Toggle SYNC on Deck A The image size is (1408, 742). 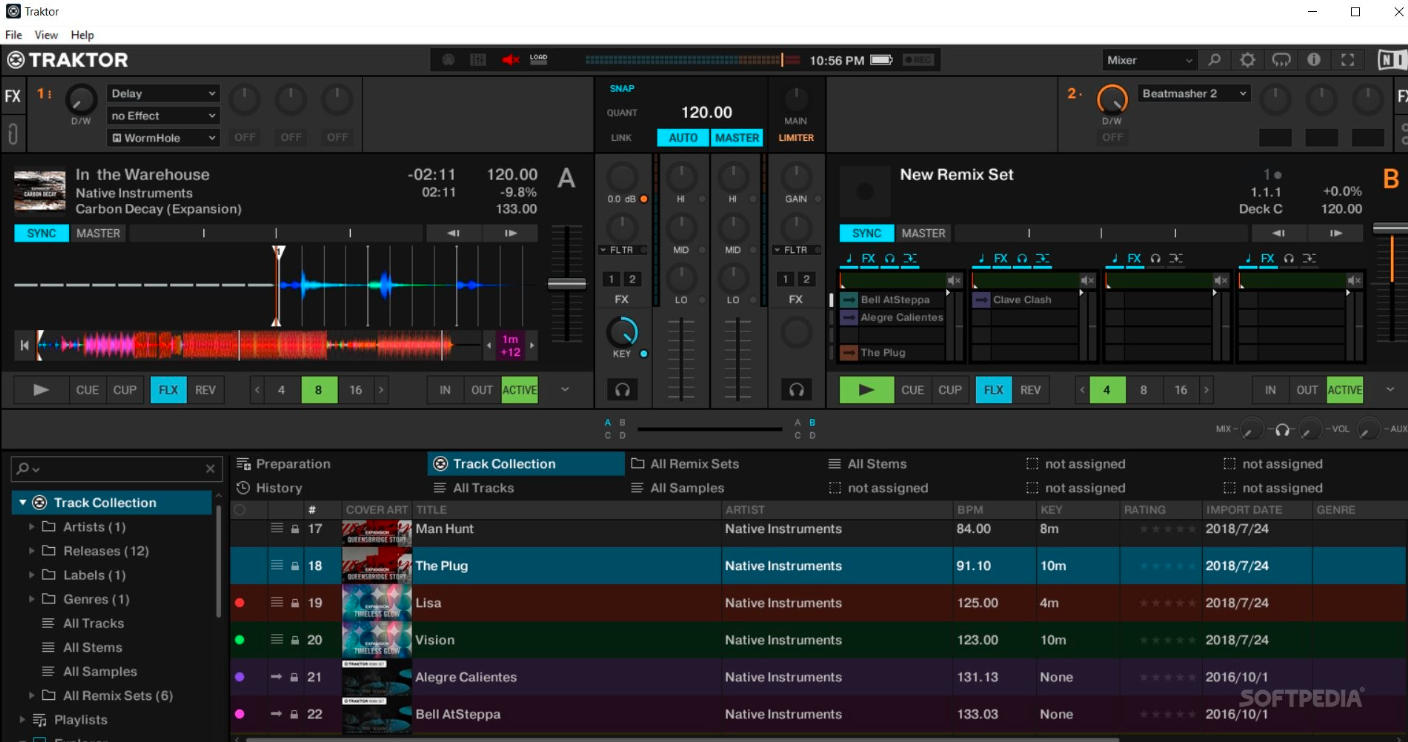tap(42, 233)
